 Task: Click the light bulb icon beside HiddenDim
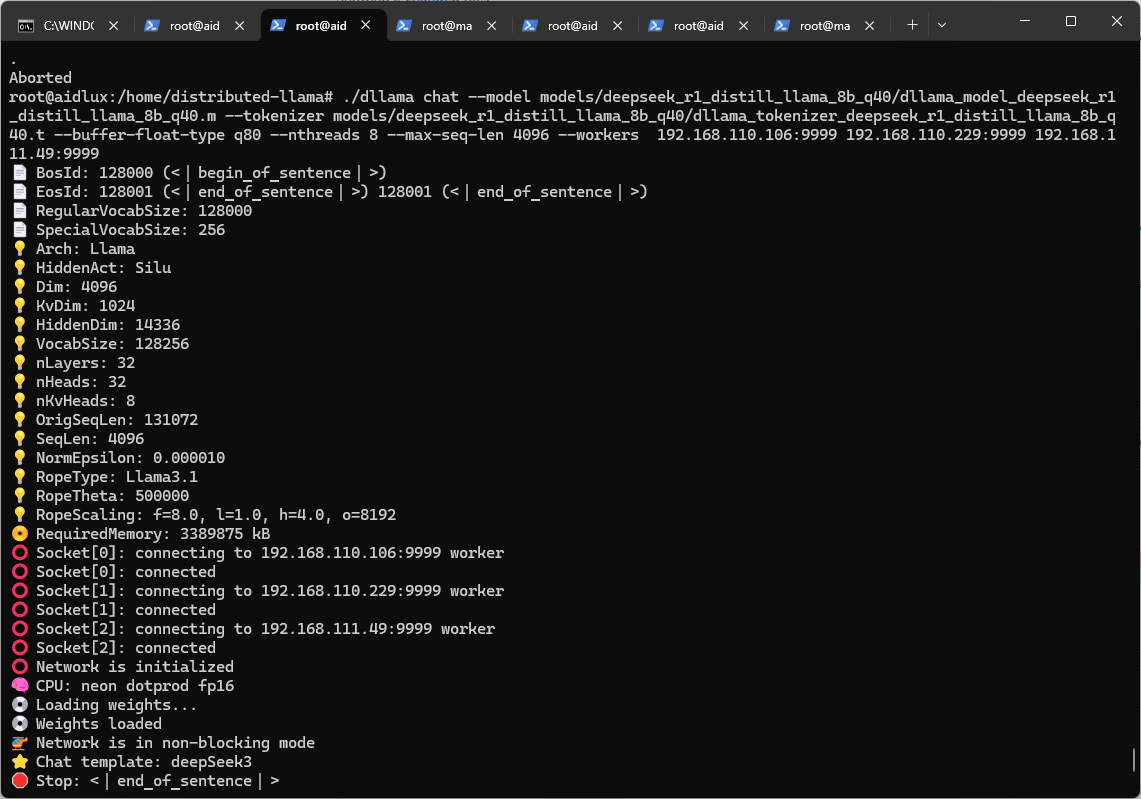(x=20, y=324)
